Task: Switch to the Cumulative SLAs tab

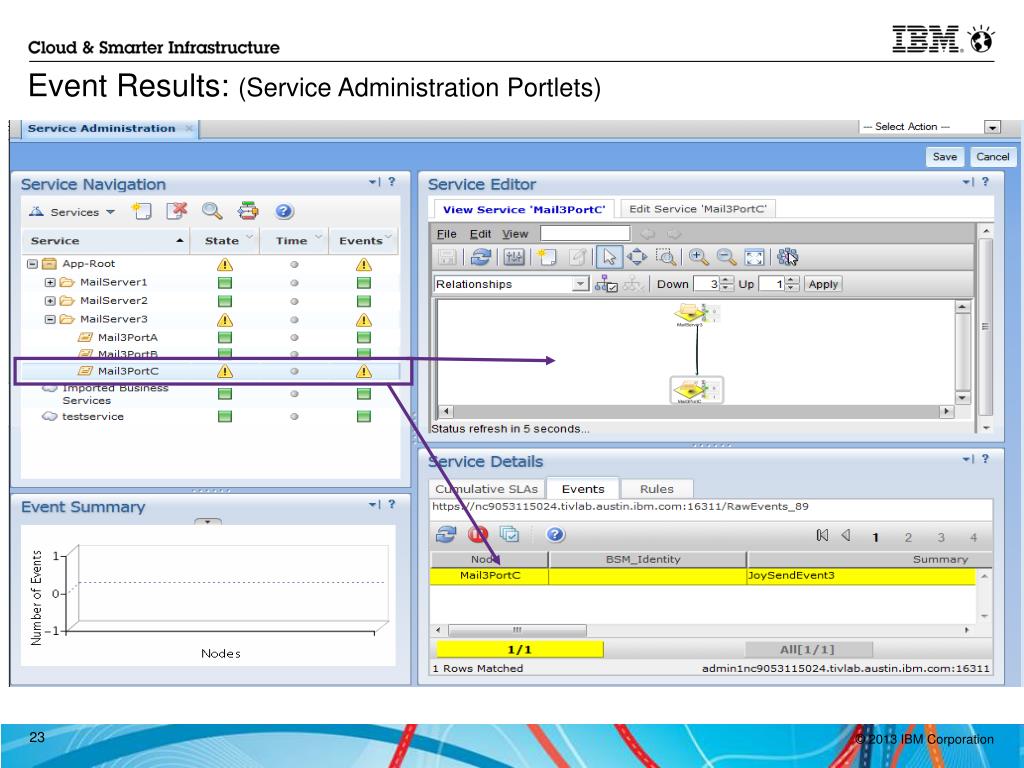Action: [x=487, y=489]
